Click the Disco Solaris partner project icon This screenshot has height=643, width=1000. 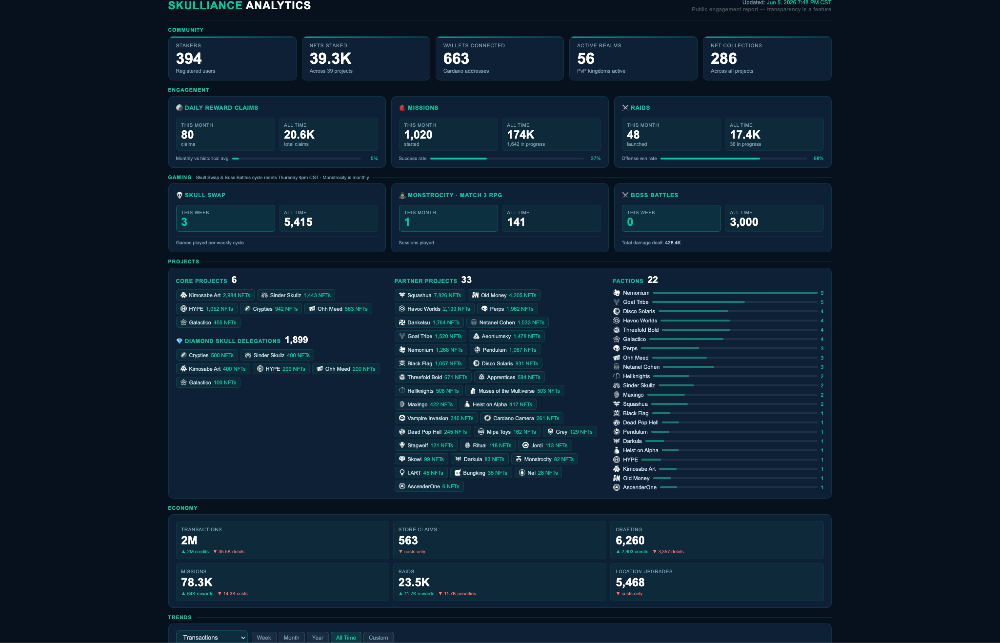click(476, 364)
